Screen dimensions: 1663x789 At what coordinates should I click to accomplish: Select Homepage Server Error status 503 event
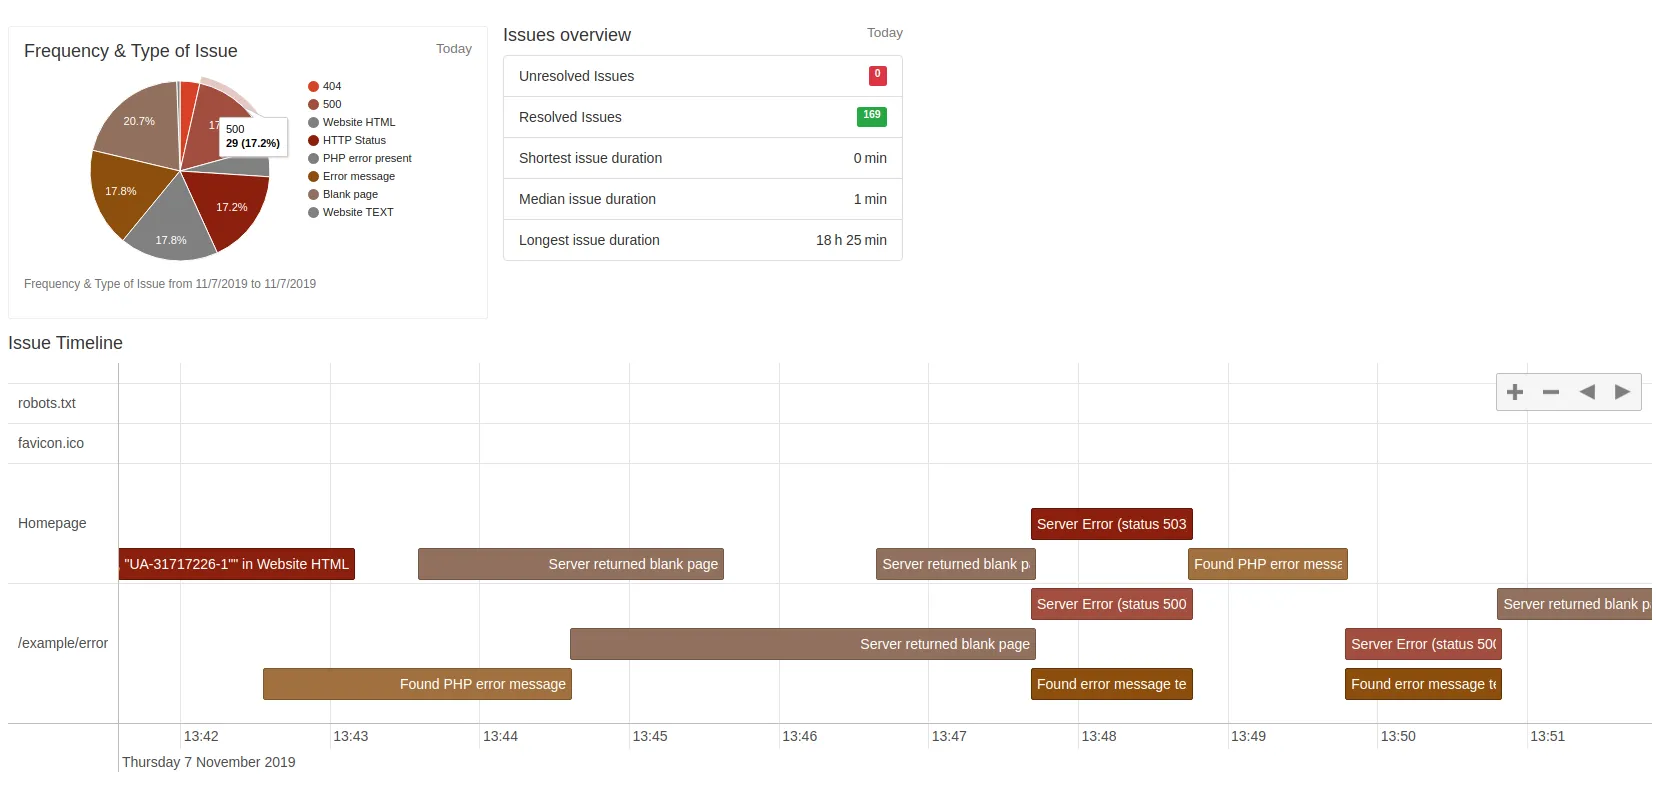click(1111, 524)
